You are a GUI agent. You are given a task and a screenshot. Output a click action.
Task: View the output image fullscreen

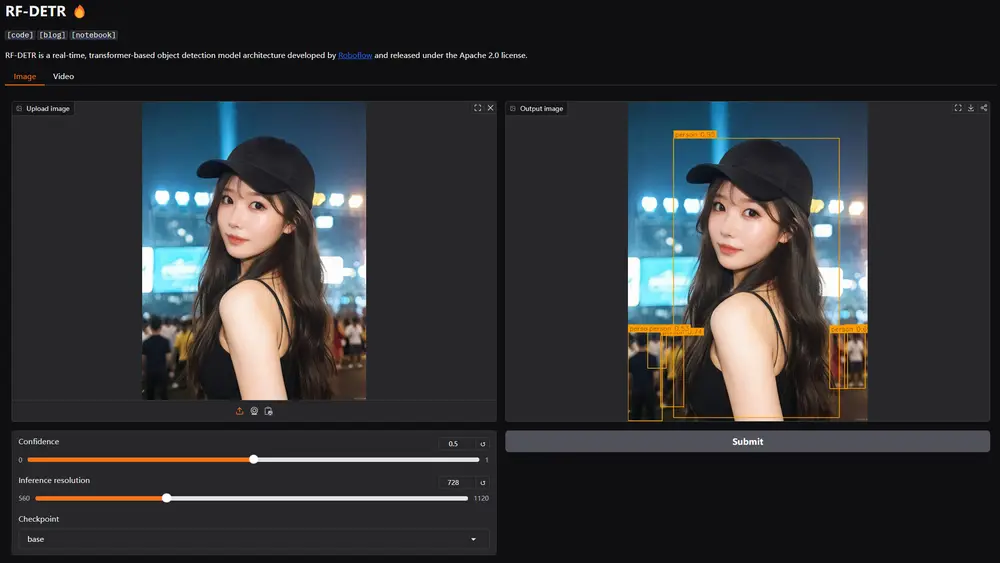pos(958,108)
